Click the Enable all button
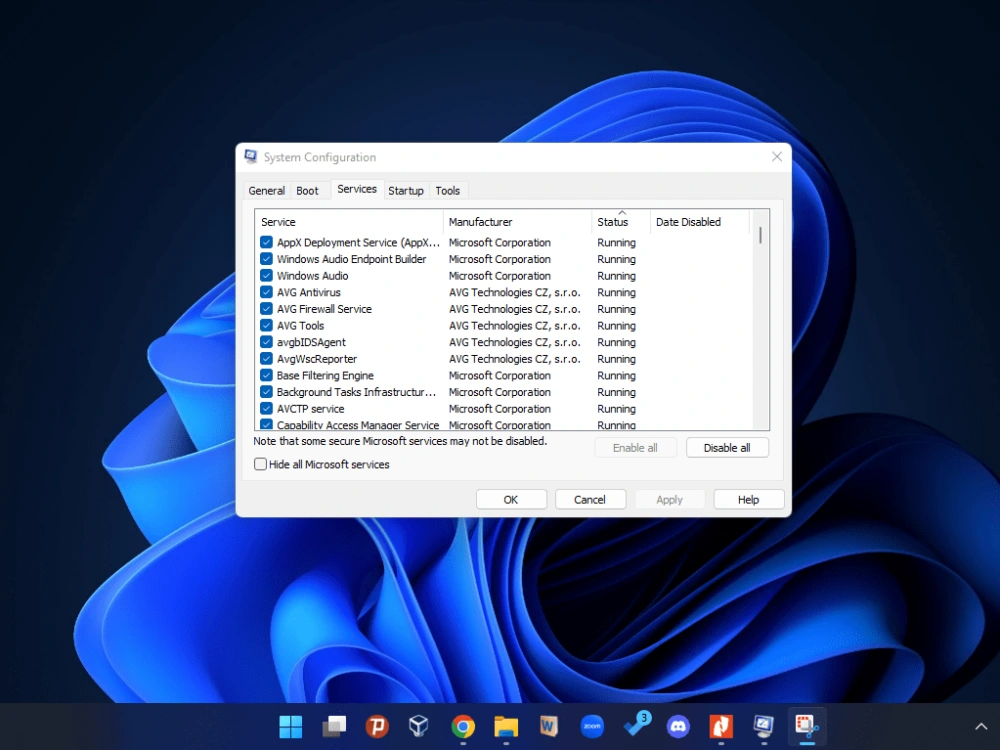 coord(635,448)
